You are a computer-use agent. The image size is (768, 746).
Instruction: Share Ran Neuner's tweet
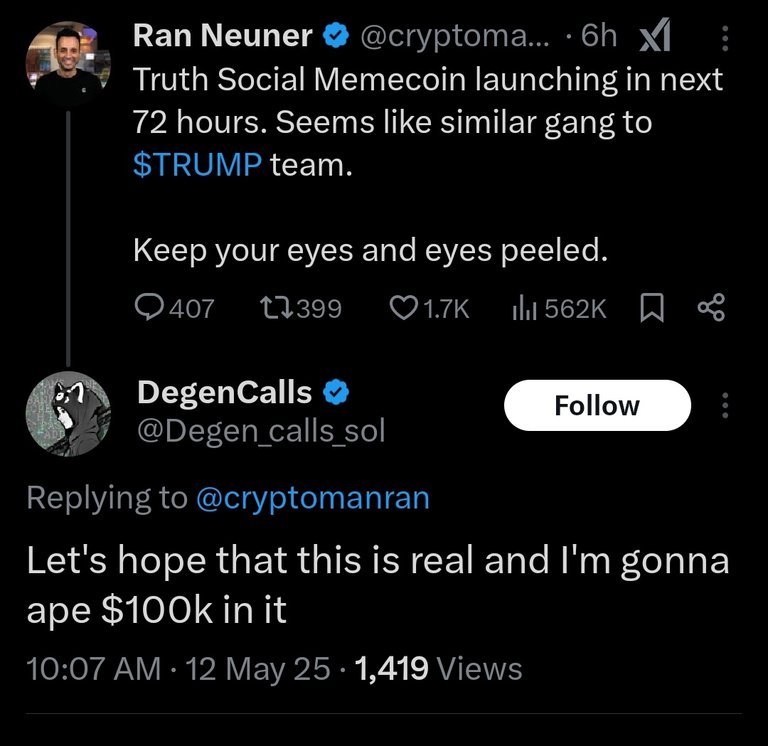711,307
